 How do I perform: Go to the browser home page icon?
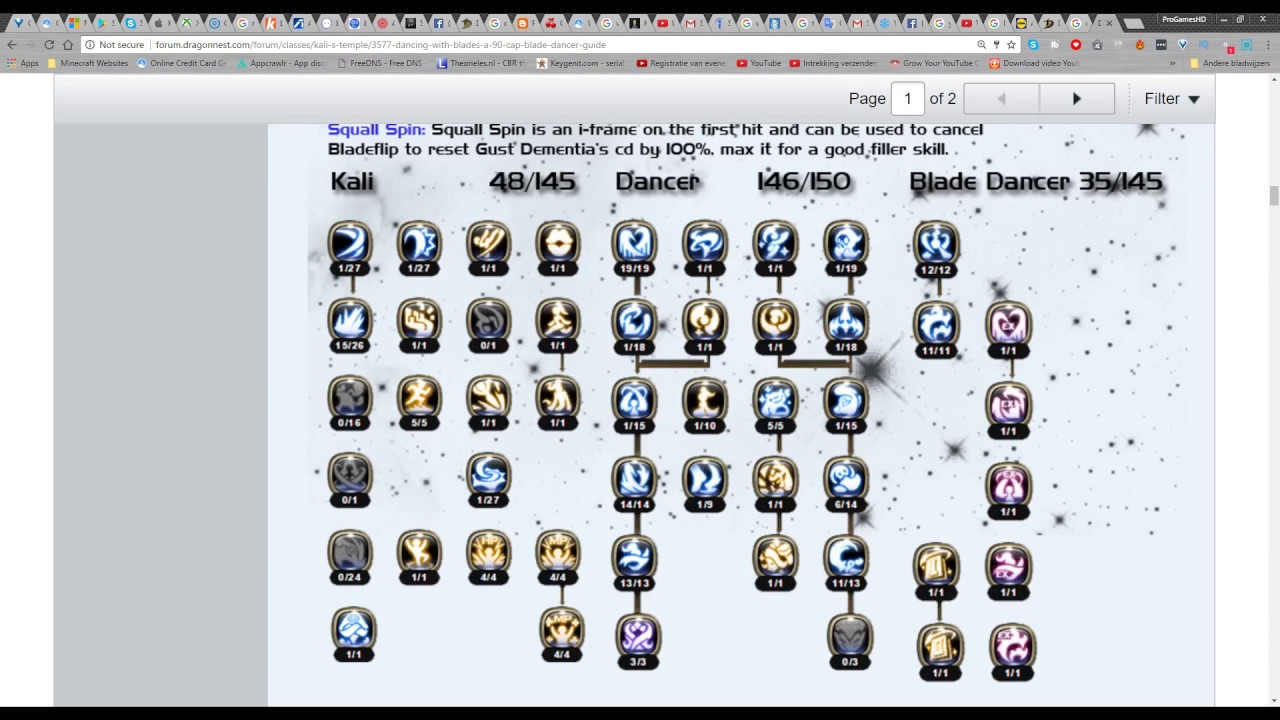68,44
